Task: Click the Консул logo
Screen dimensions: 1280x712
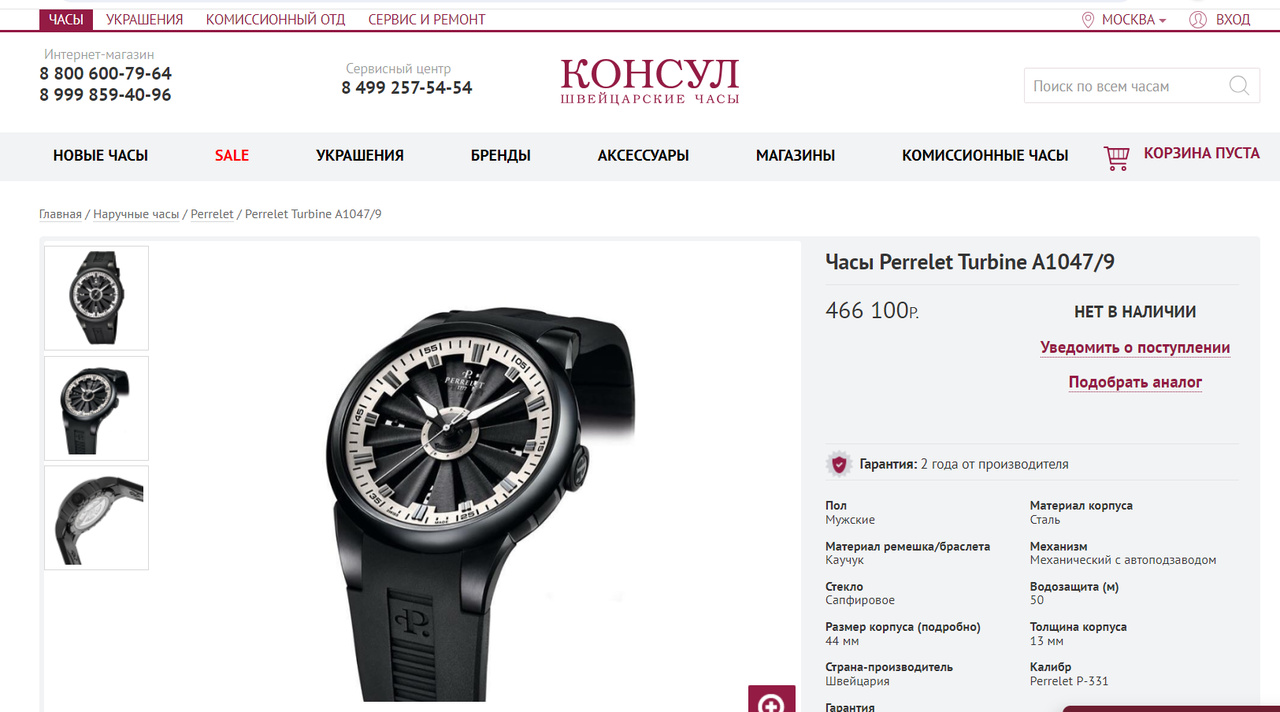Action: pyautogui.click(x=650, y=81)
